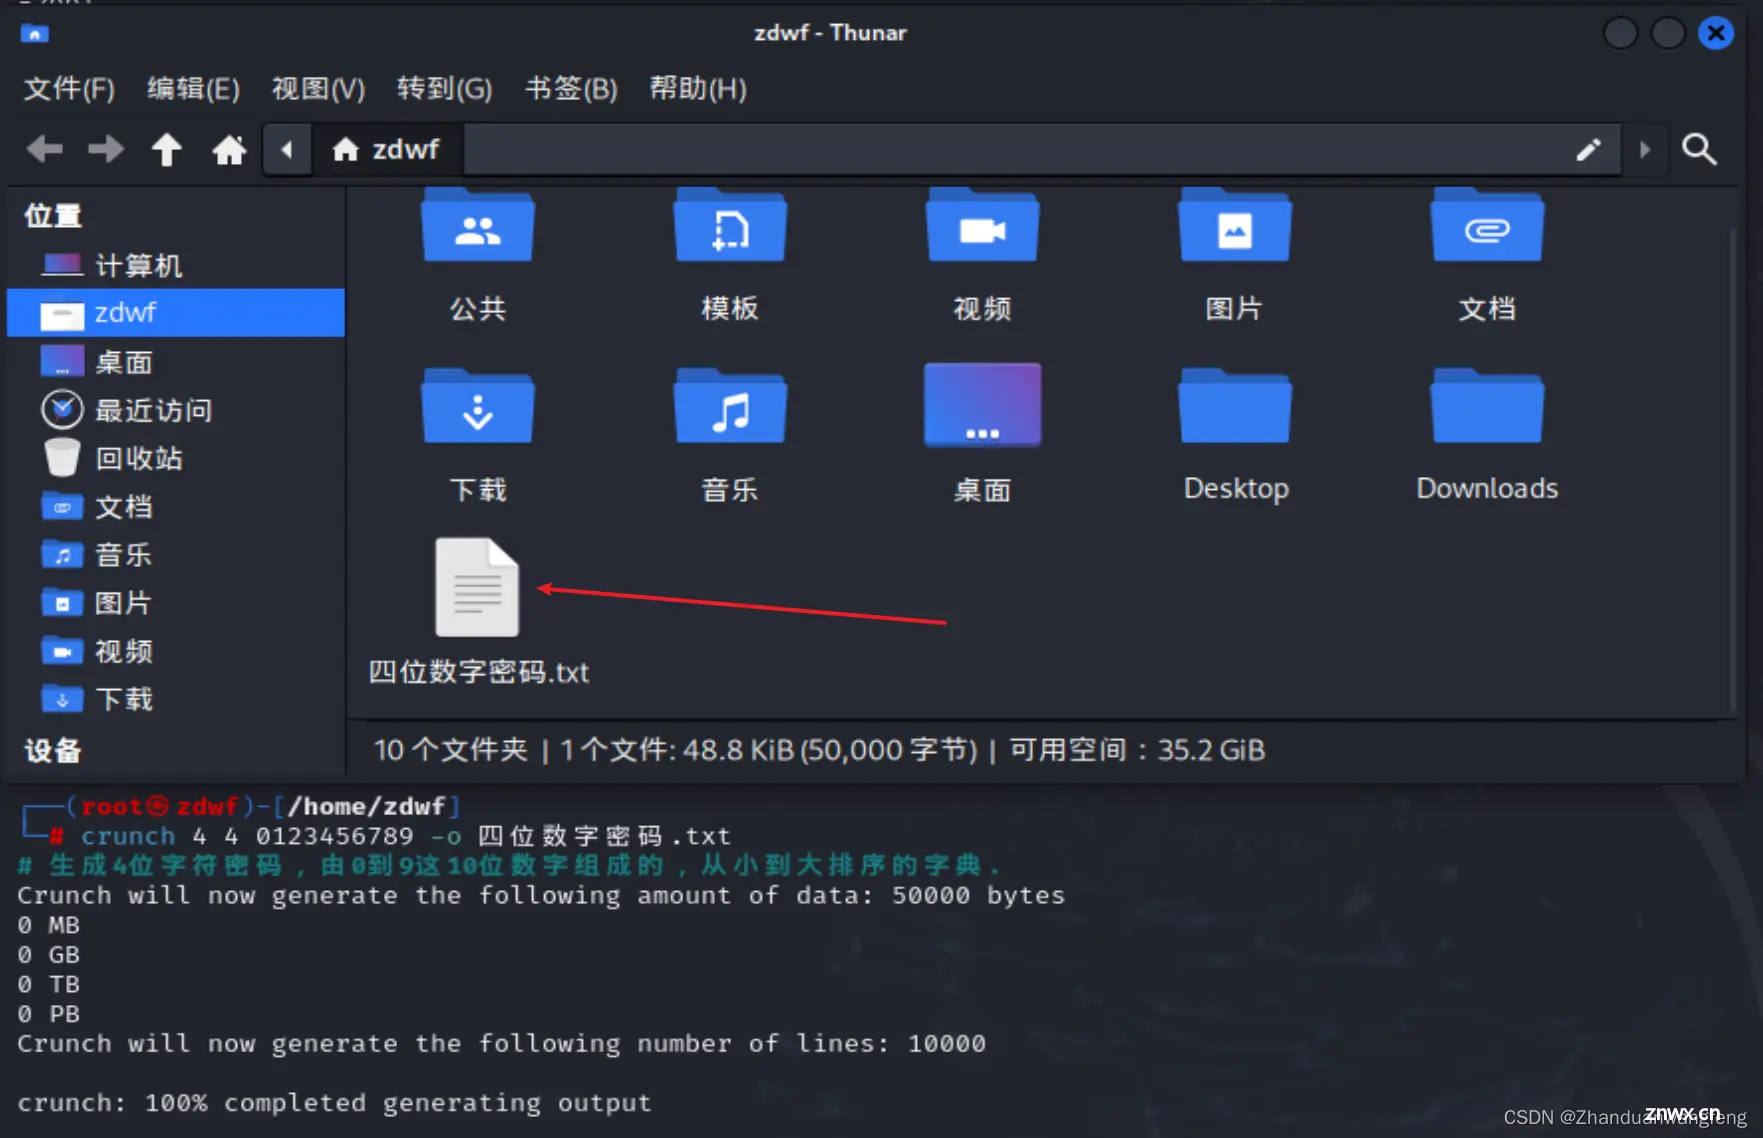Open the 文件(F) menu

coord(69,89)
